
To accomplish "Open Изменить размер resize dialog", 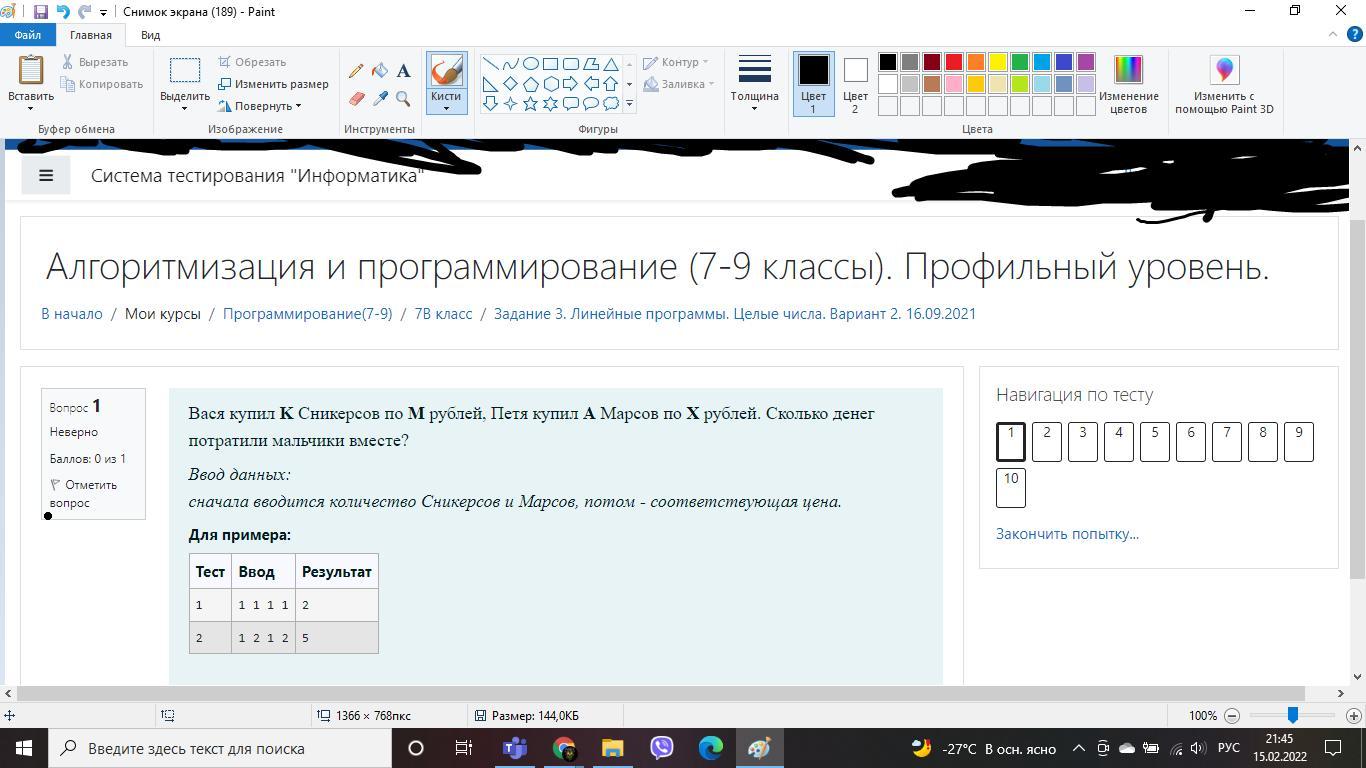I will pos(273,84).
